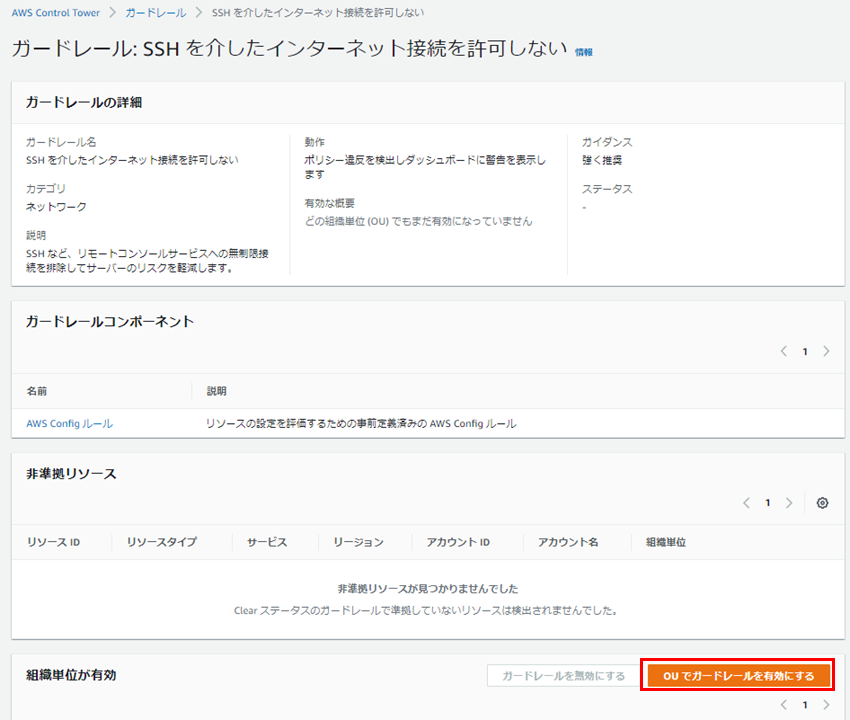Click 名前 column header in components table

point(37,391)
